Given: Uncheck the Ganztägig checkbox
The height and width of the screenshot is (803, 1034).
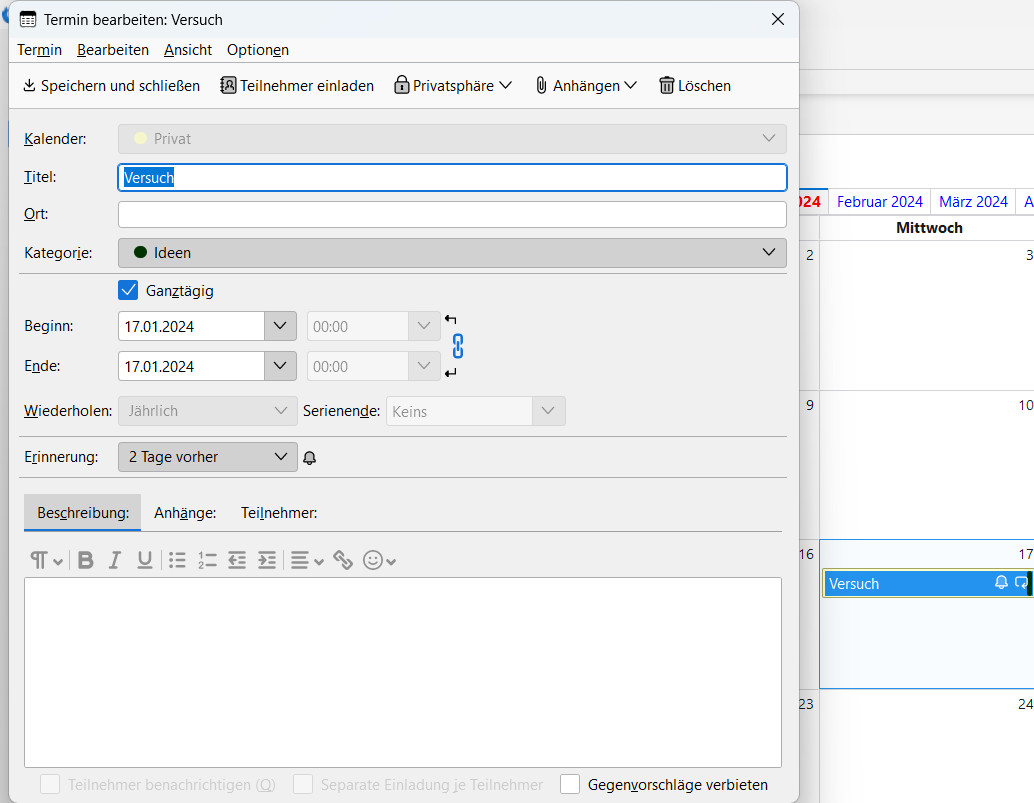Looking at the screenshot, I should coord(128,291).
